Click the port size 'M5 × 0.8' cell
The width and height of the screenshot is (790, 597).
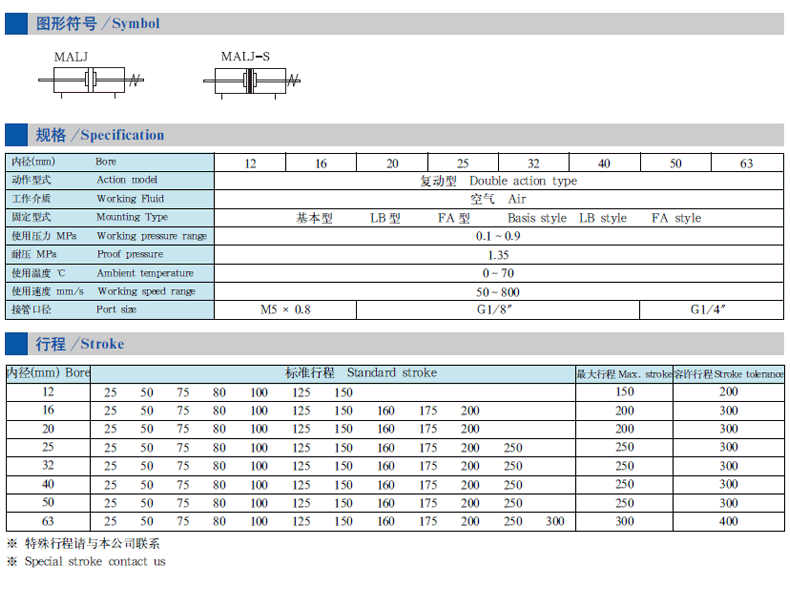[285, 309]
